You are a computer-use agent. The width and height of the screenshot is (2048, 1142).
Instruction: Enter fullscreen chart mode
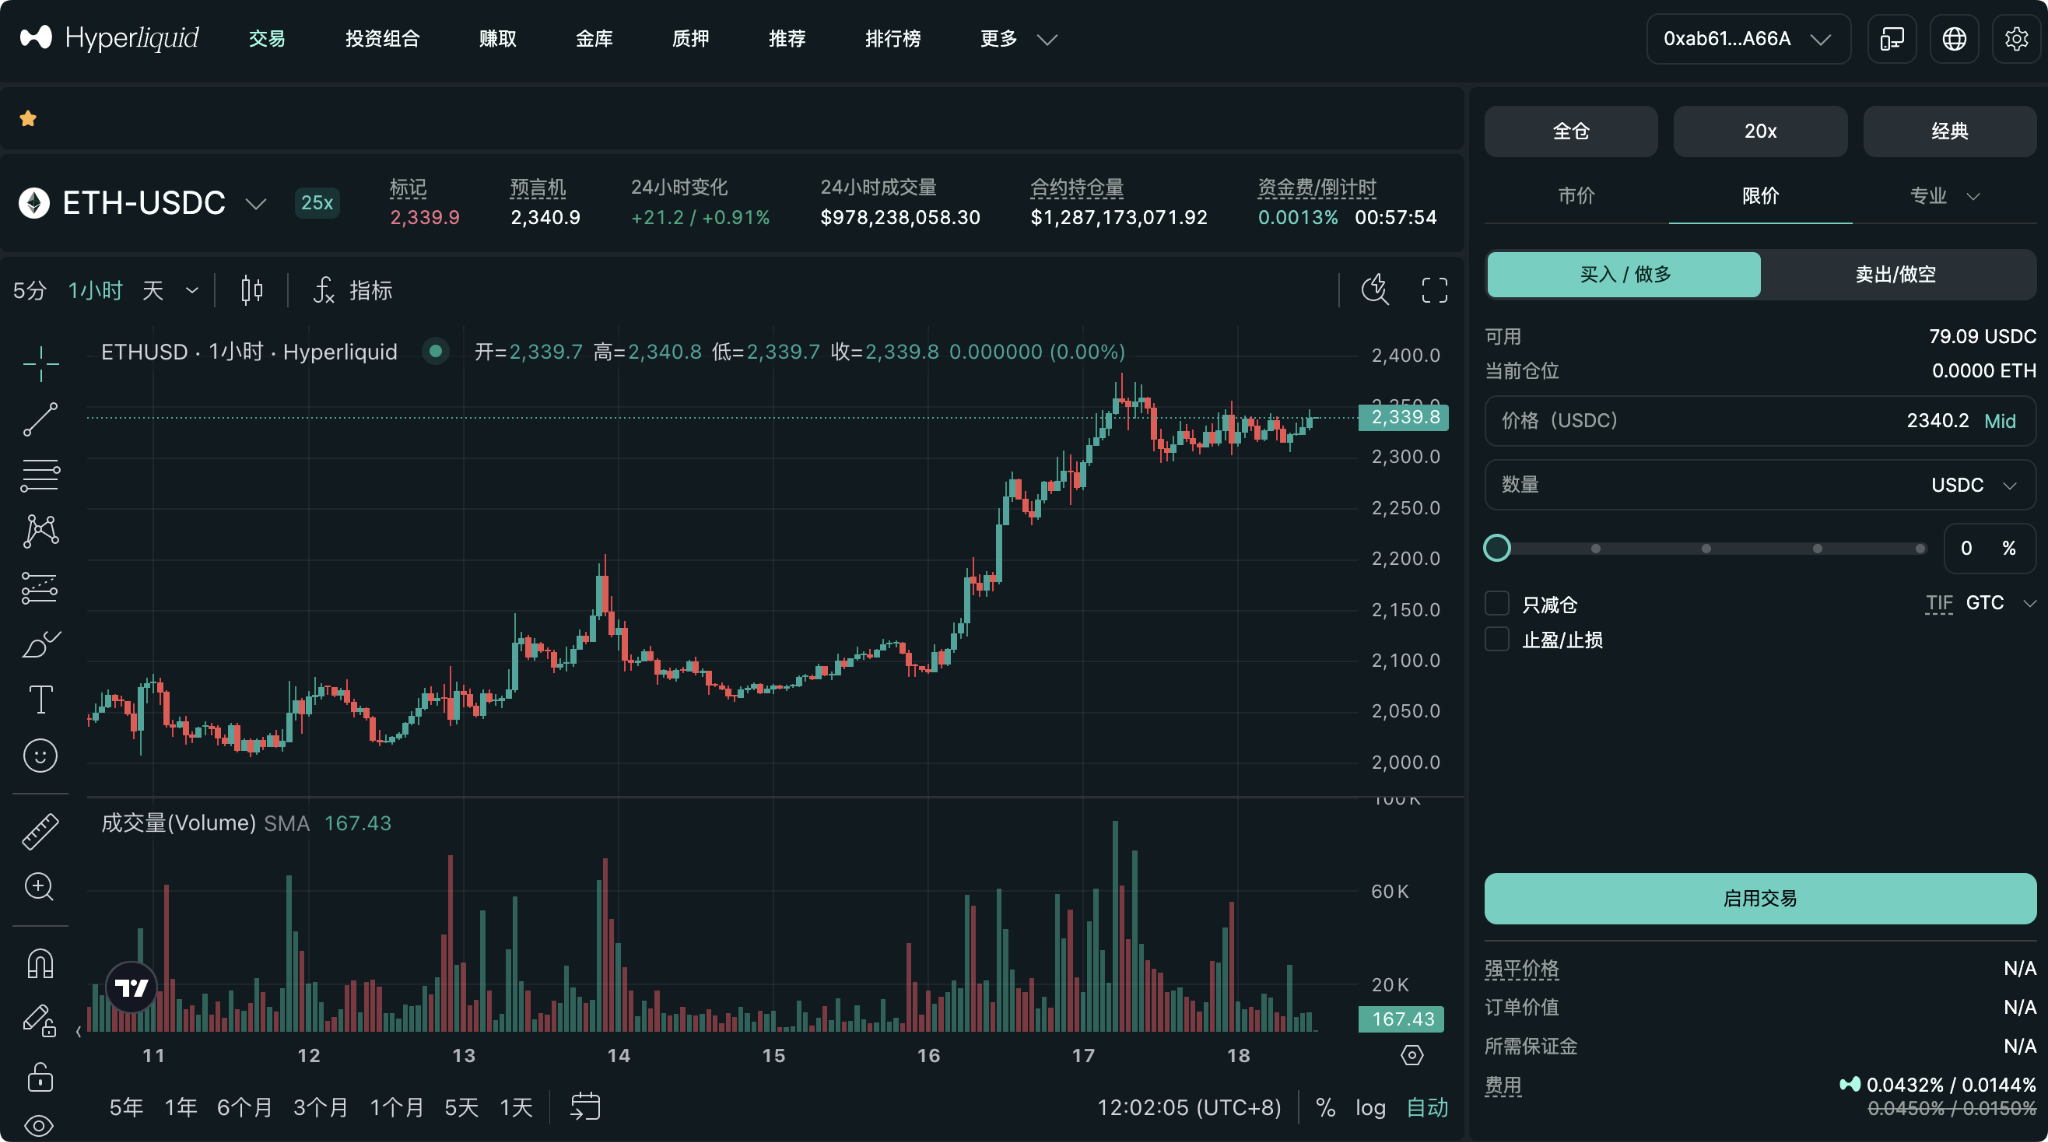point(1434,290)
